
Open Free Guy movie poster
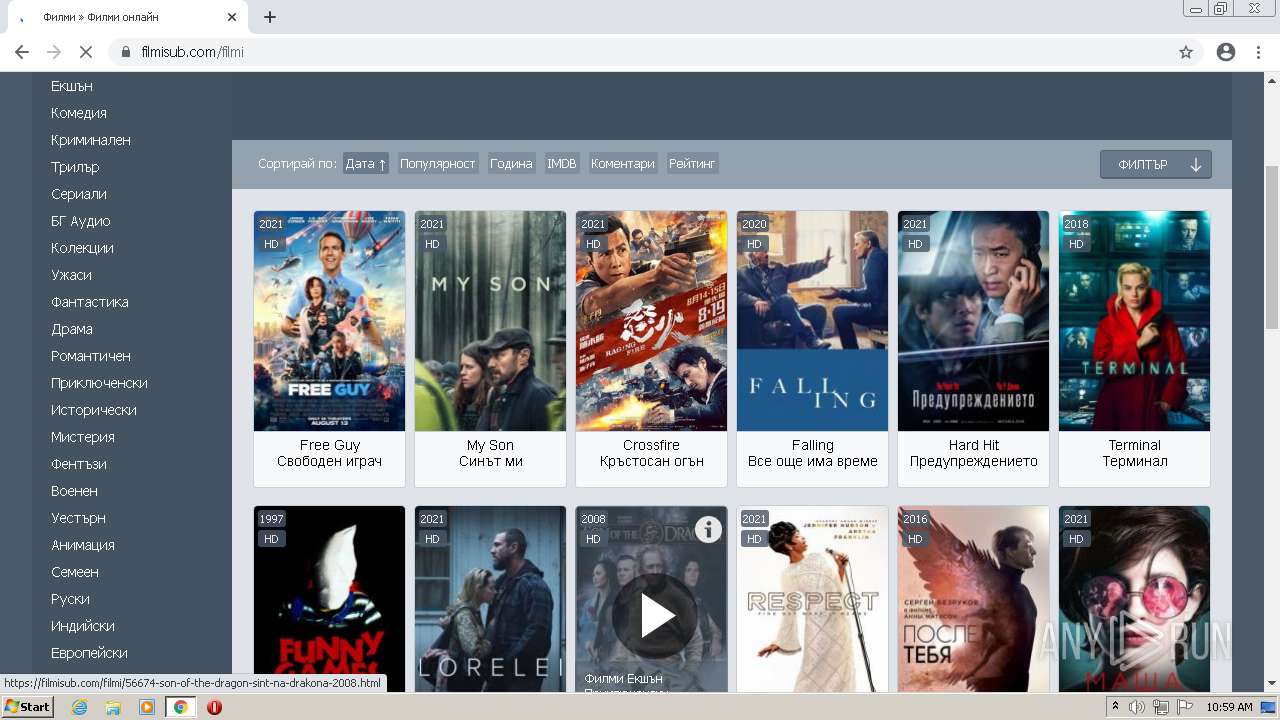pyautogui.click(x=329, y=321)
